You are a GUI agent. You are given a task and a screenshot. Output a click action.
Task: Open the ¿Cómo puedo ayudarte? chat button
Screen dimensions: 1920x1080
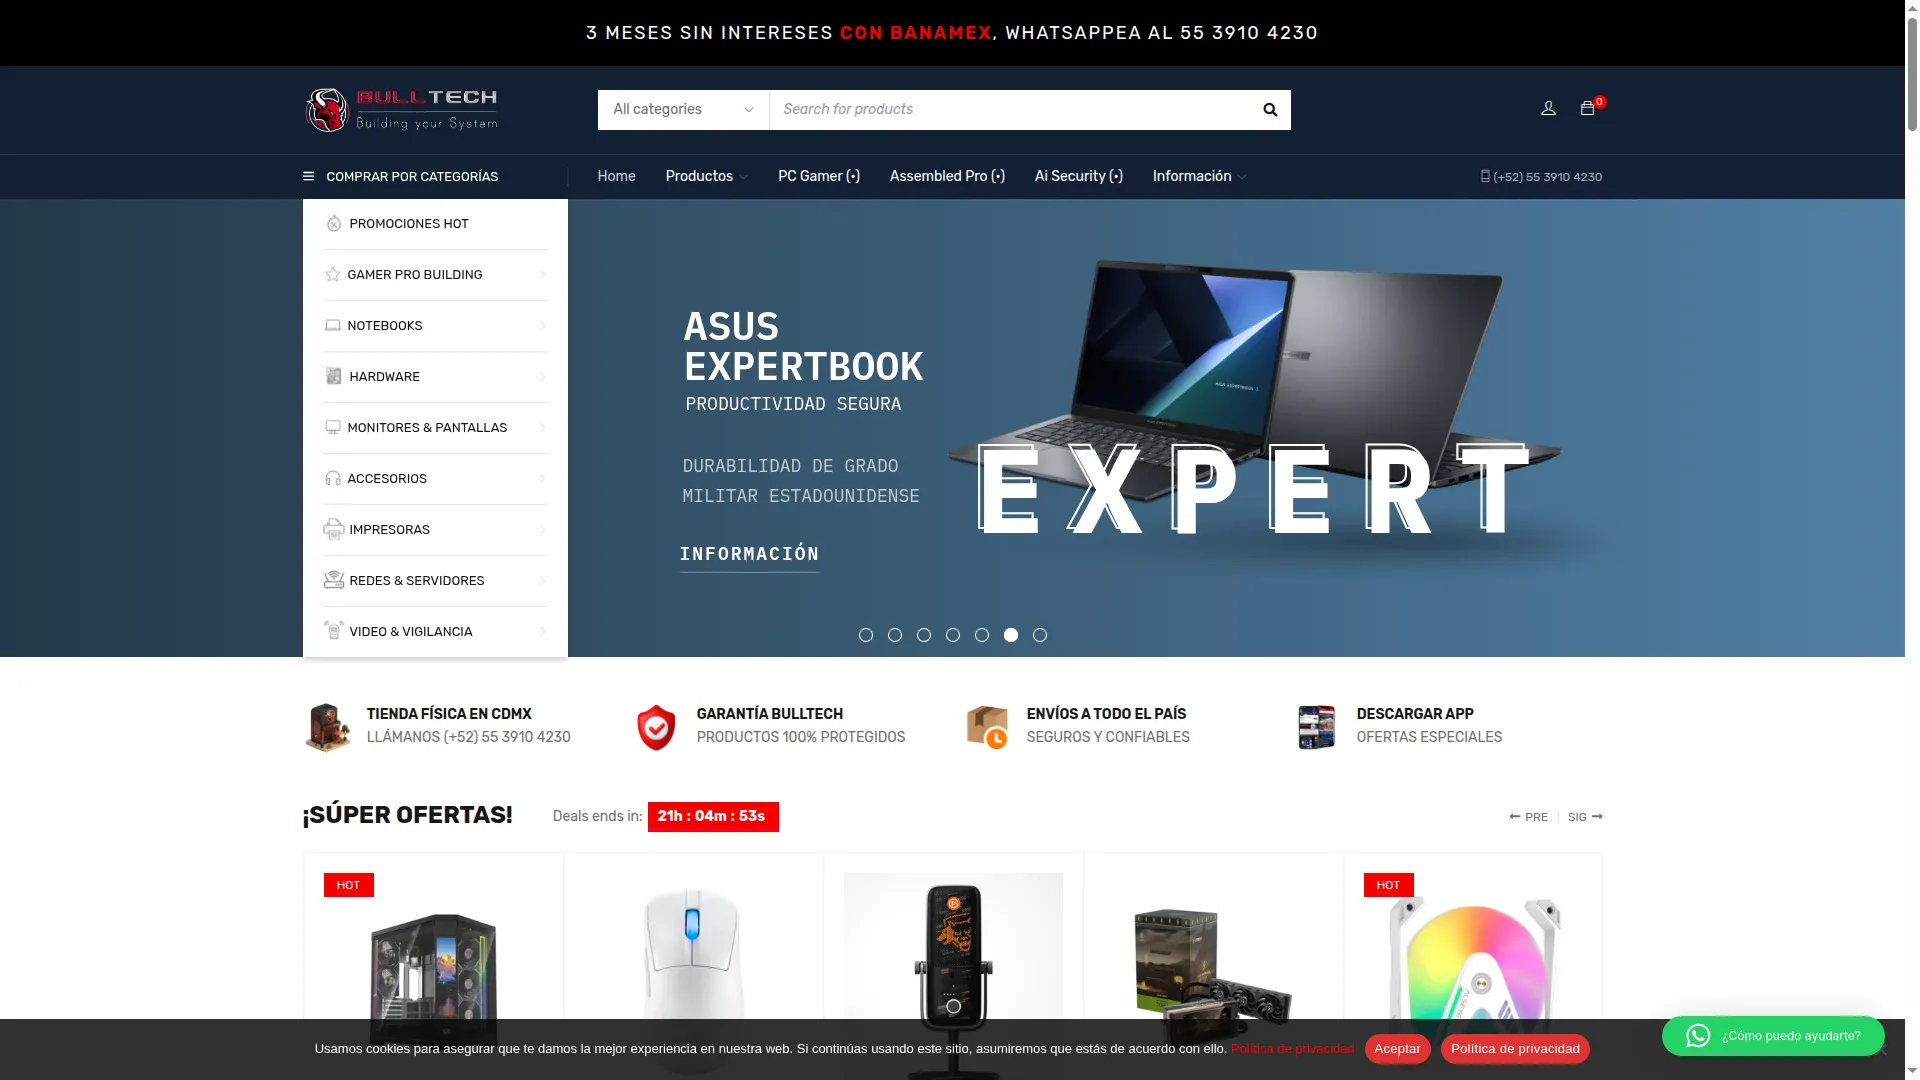coord(1773,1036)
